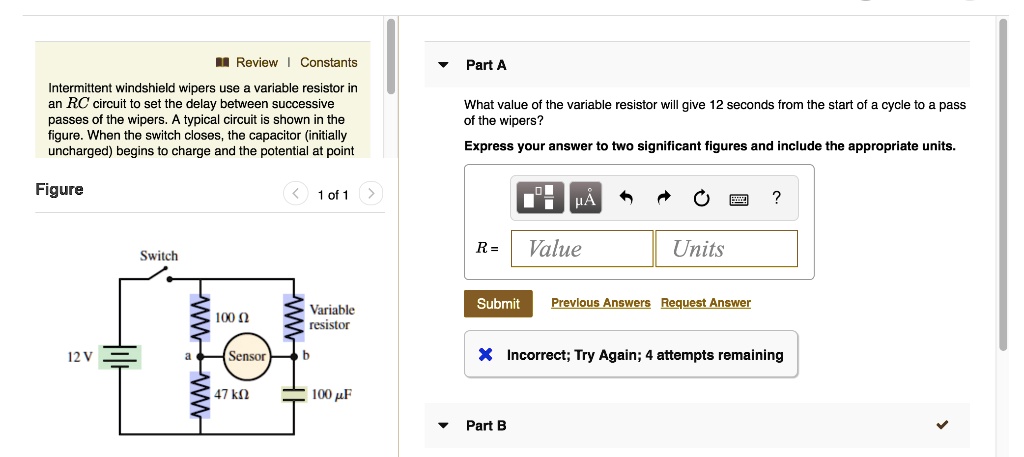Click the Units input field
Image resolution: width=1024 pixels, height=457 pixels.
(x=726, y=249)
